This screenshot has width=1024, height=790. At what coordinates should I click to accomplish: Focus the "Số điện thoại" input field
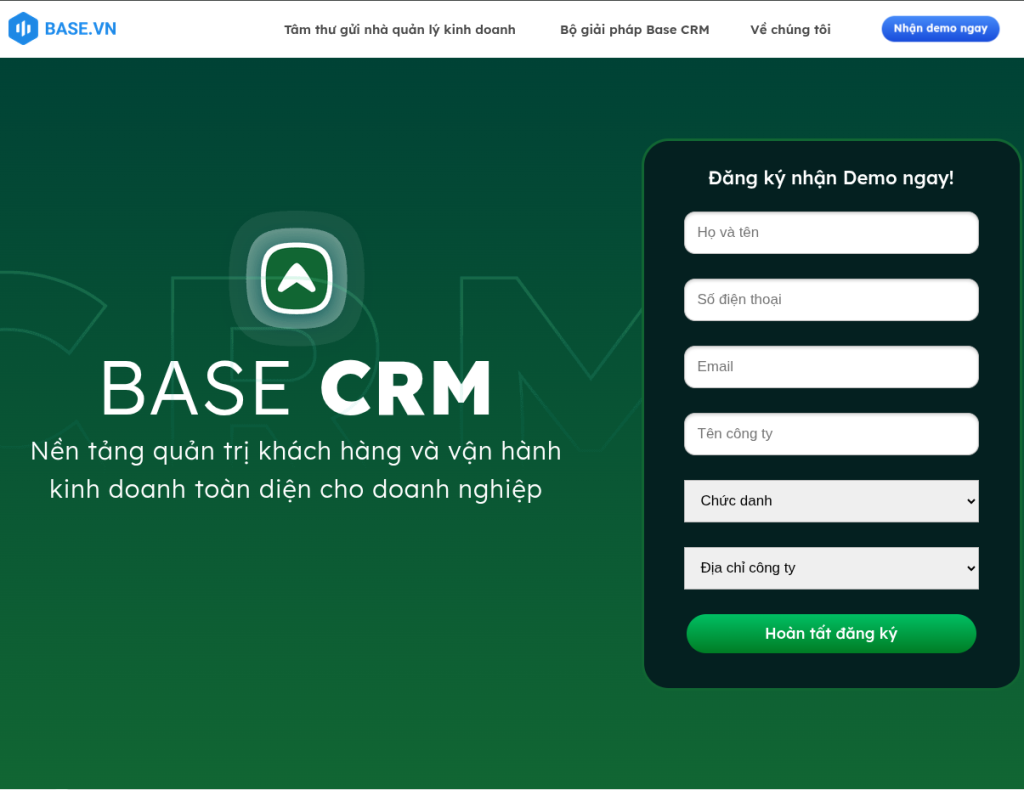coord(831,300)
